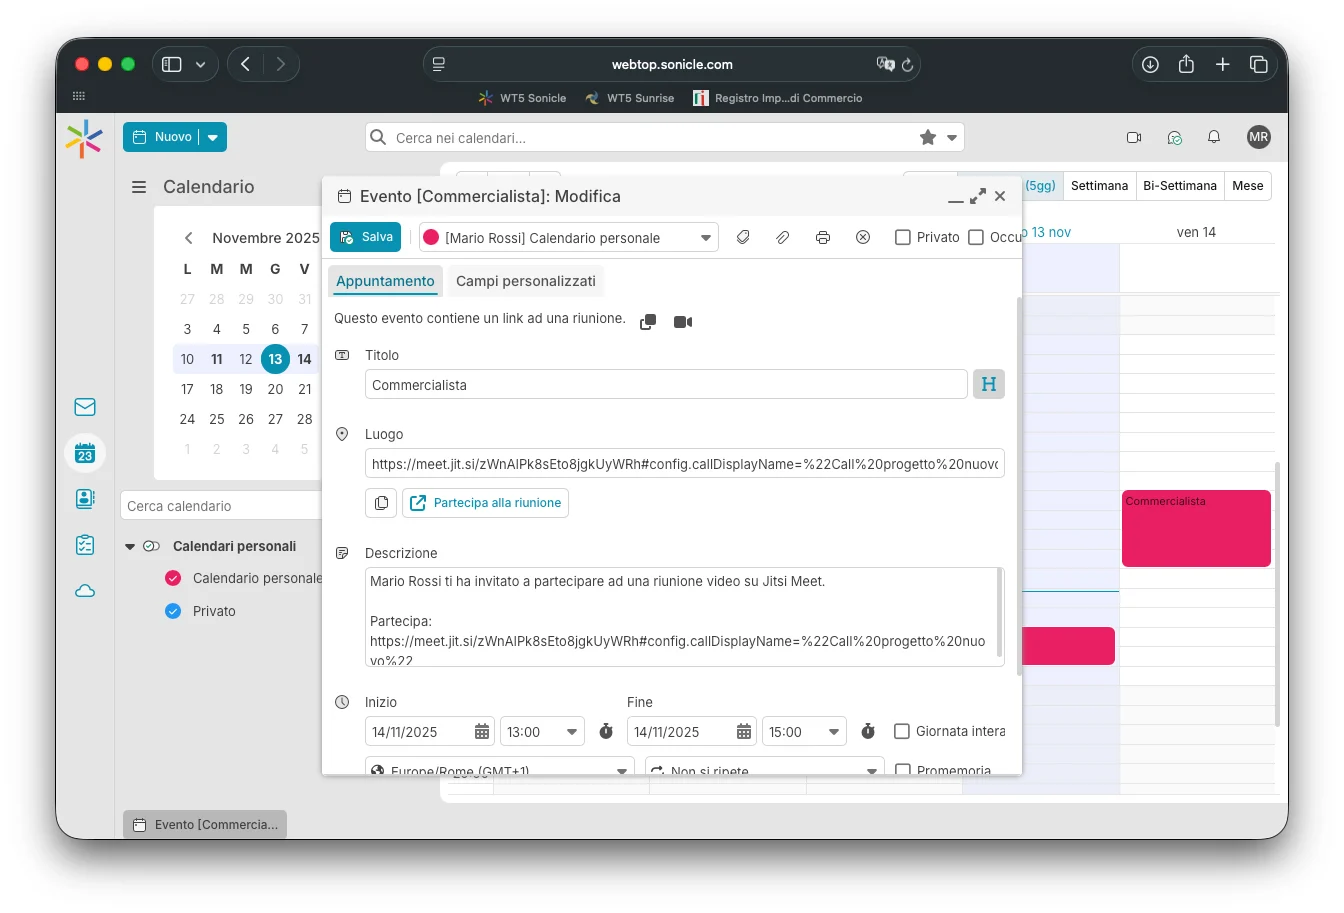Open the calendar selection dropdown
Viewport: 1344px width, 913px height.
pyautogui.click(x=705, y=238)
